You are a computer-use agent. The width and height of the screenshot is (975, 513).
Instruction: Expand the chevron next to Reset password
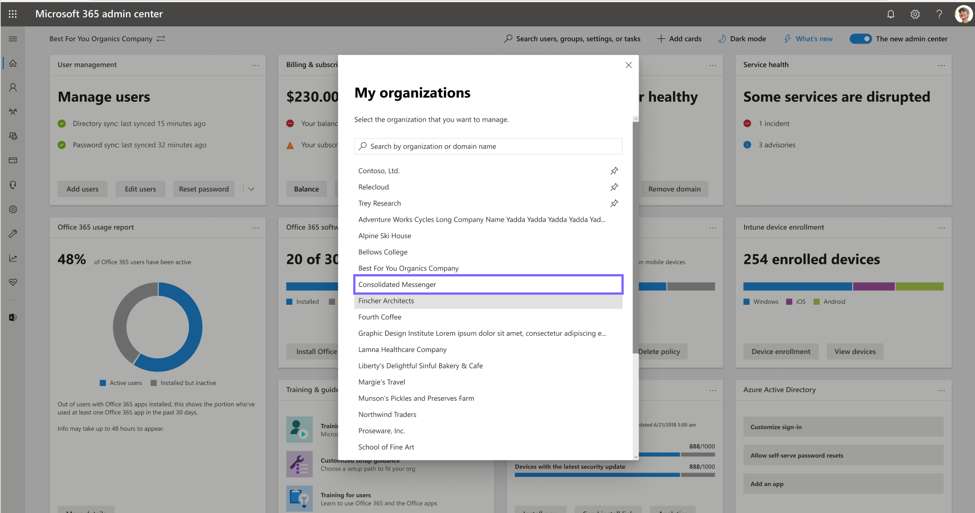251,189
